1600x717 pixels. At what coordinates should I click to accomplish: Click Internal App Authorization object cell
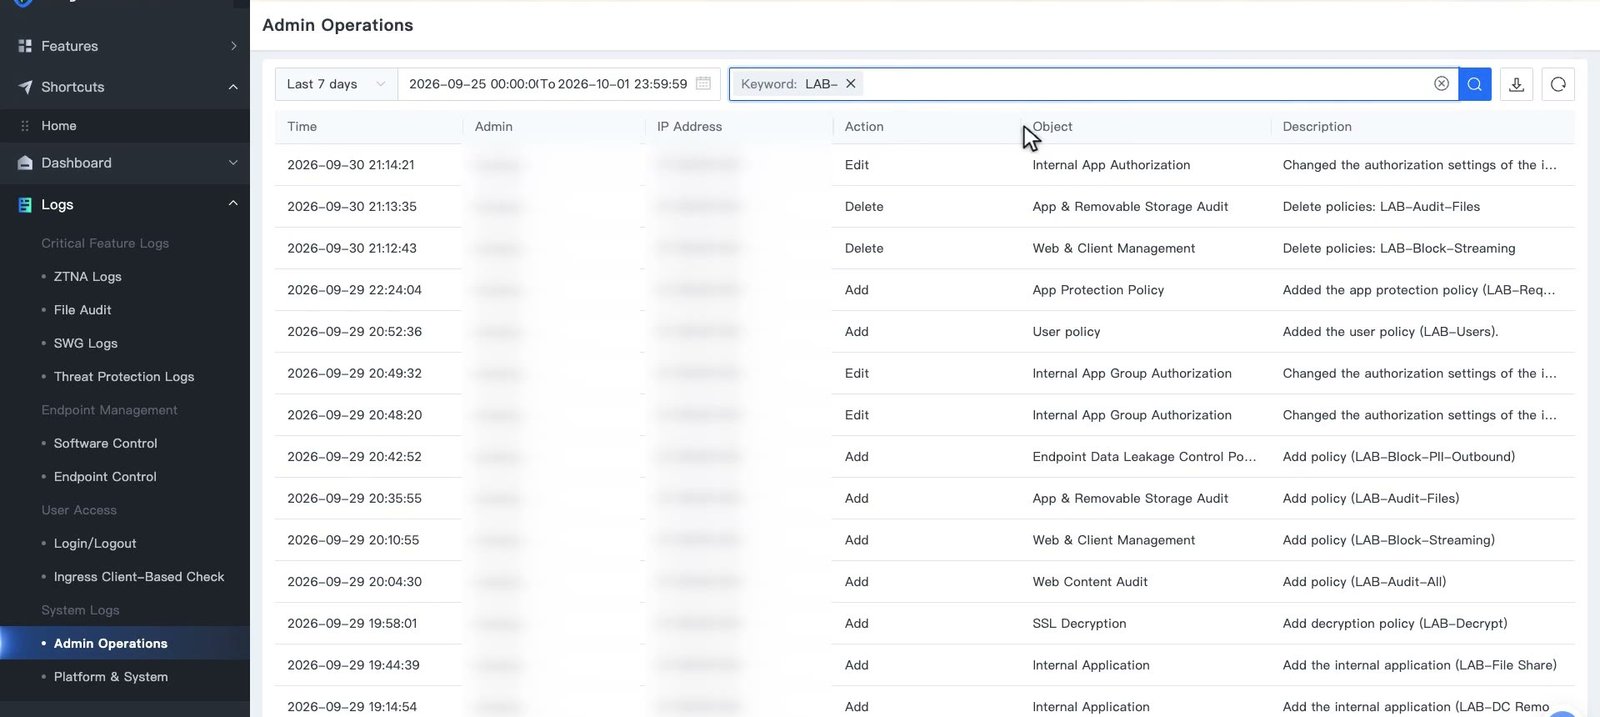coord(1111,165)
